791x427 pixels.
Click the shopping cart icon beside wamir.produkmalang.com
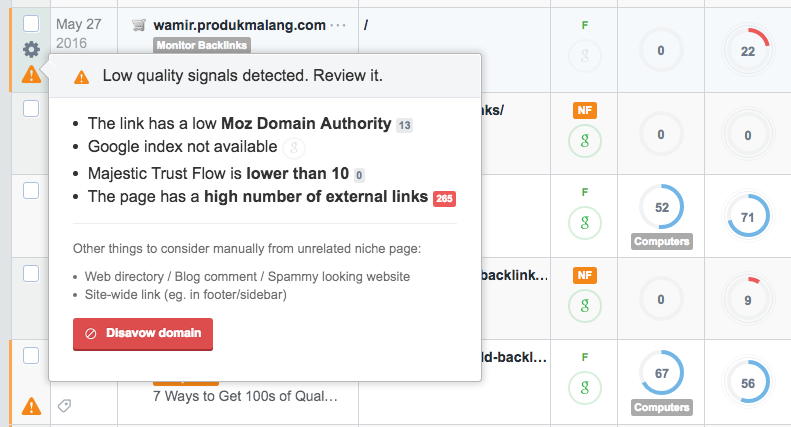click(x=139, y=25)
